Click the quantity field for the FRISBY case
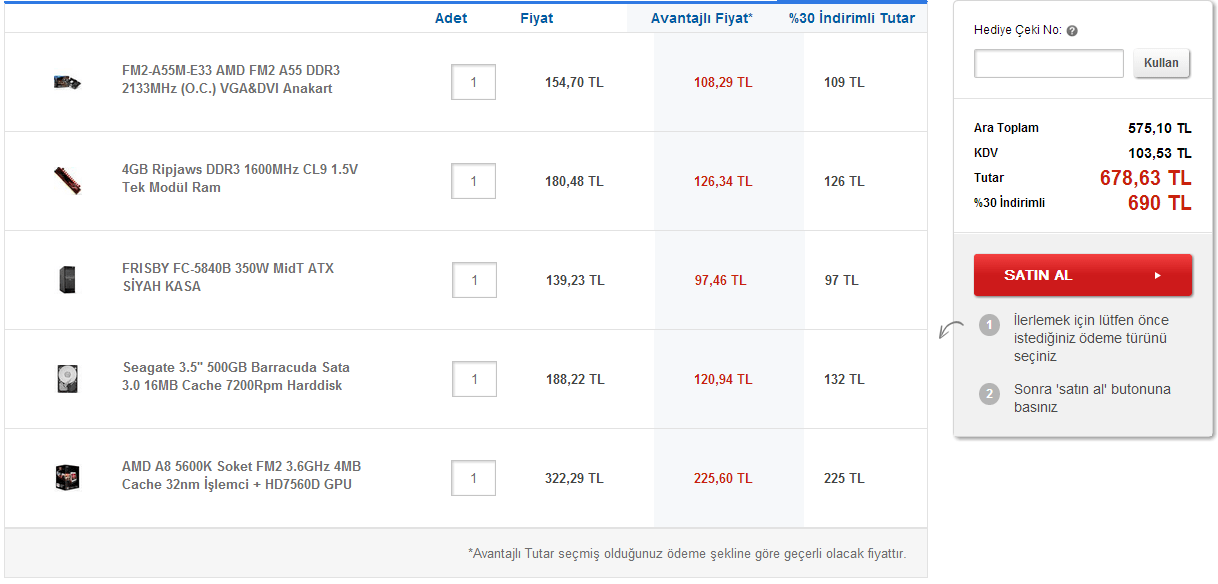 pyautogui.click(x=474, y=280)
